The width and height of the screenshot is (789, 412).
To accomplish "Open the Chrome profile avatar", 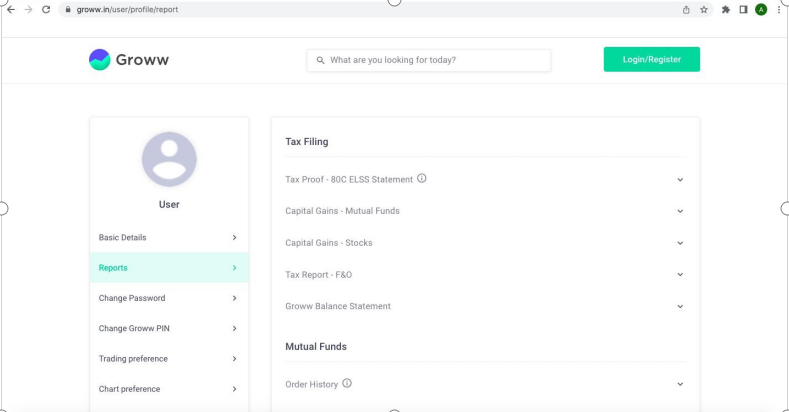I will (761, 10).
